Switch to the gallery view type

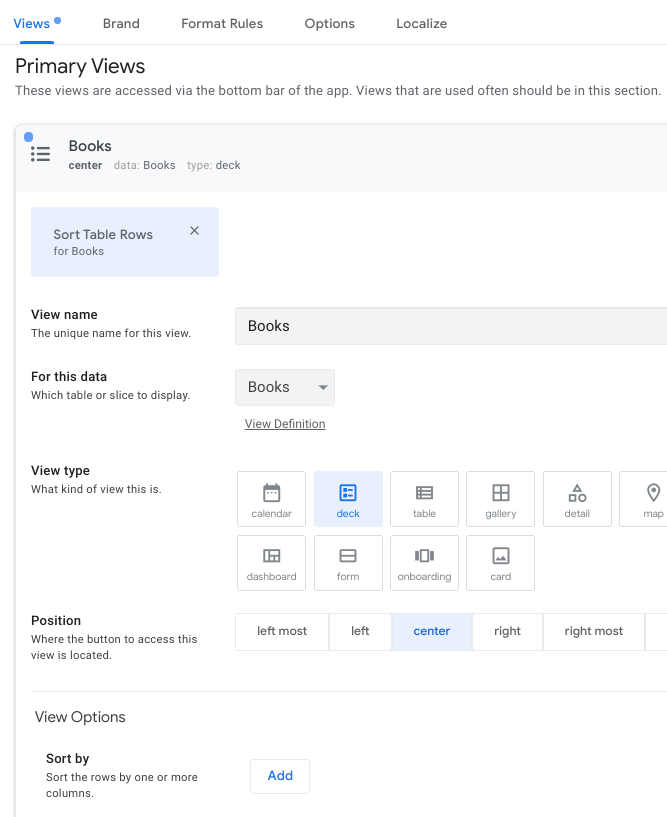coord(500,498)
